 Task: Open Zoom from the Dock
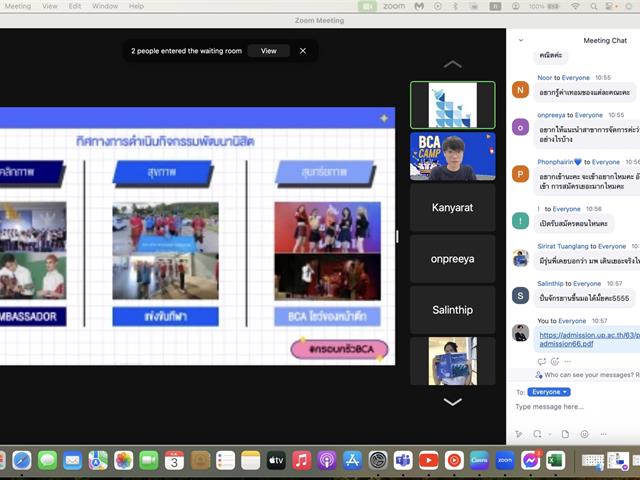pos(505,461)
